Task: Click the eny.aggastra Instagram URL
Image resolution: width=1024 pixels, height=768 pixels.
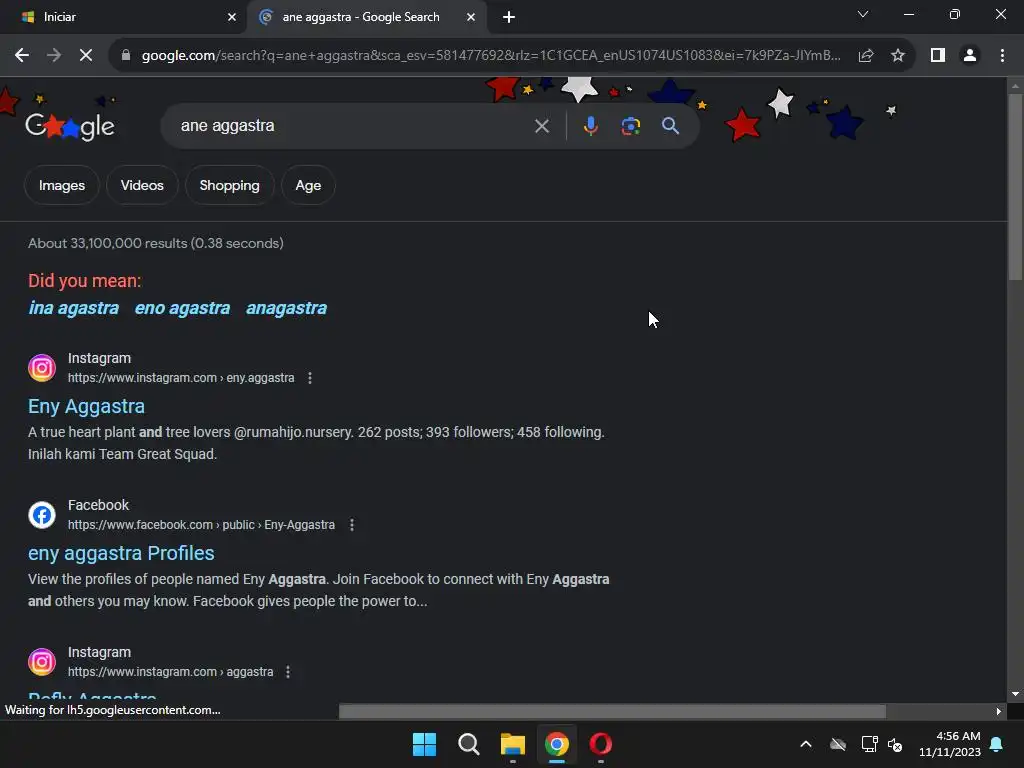Action: point(181,378)
